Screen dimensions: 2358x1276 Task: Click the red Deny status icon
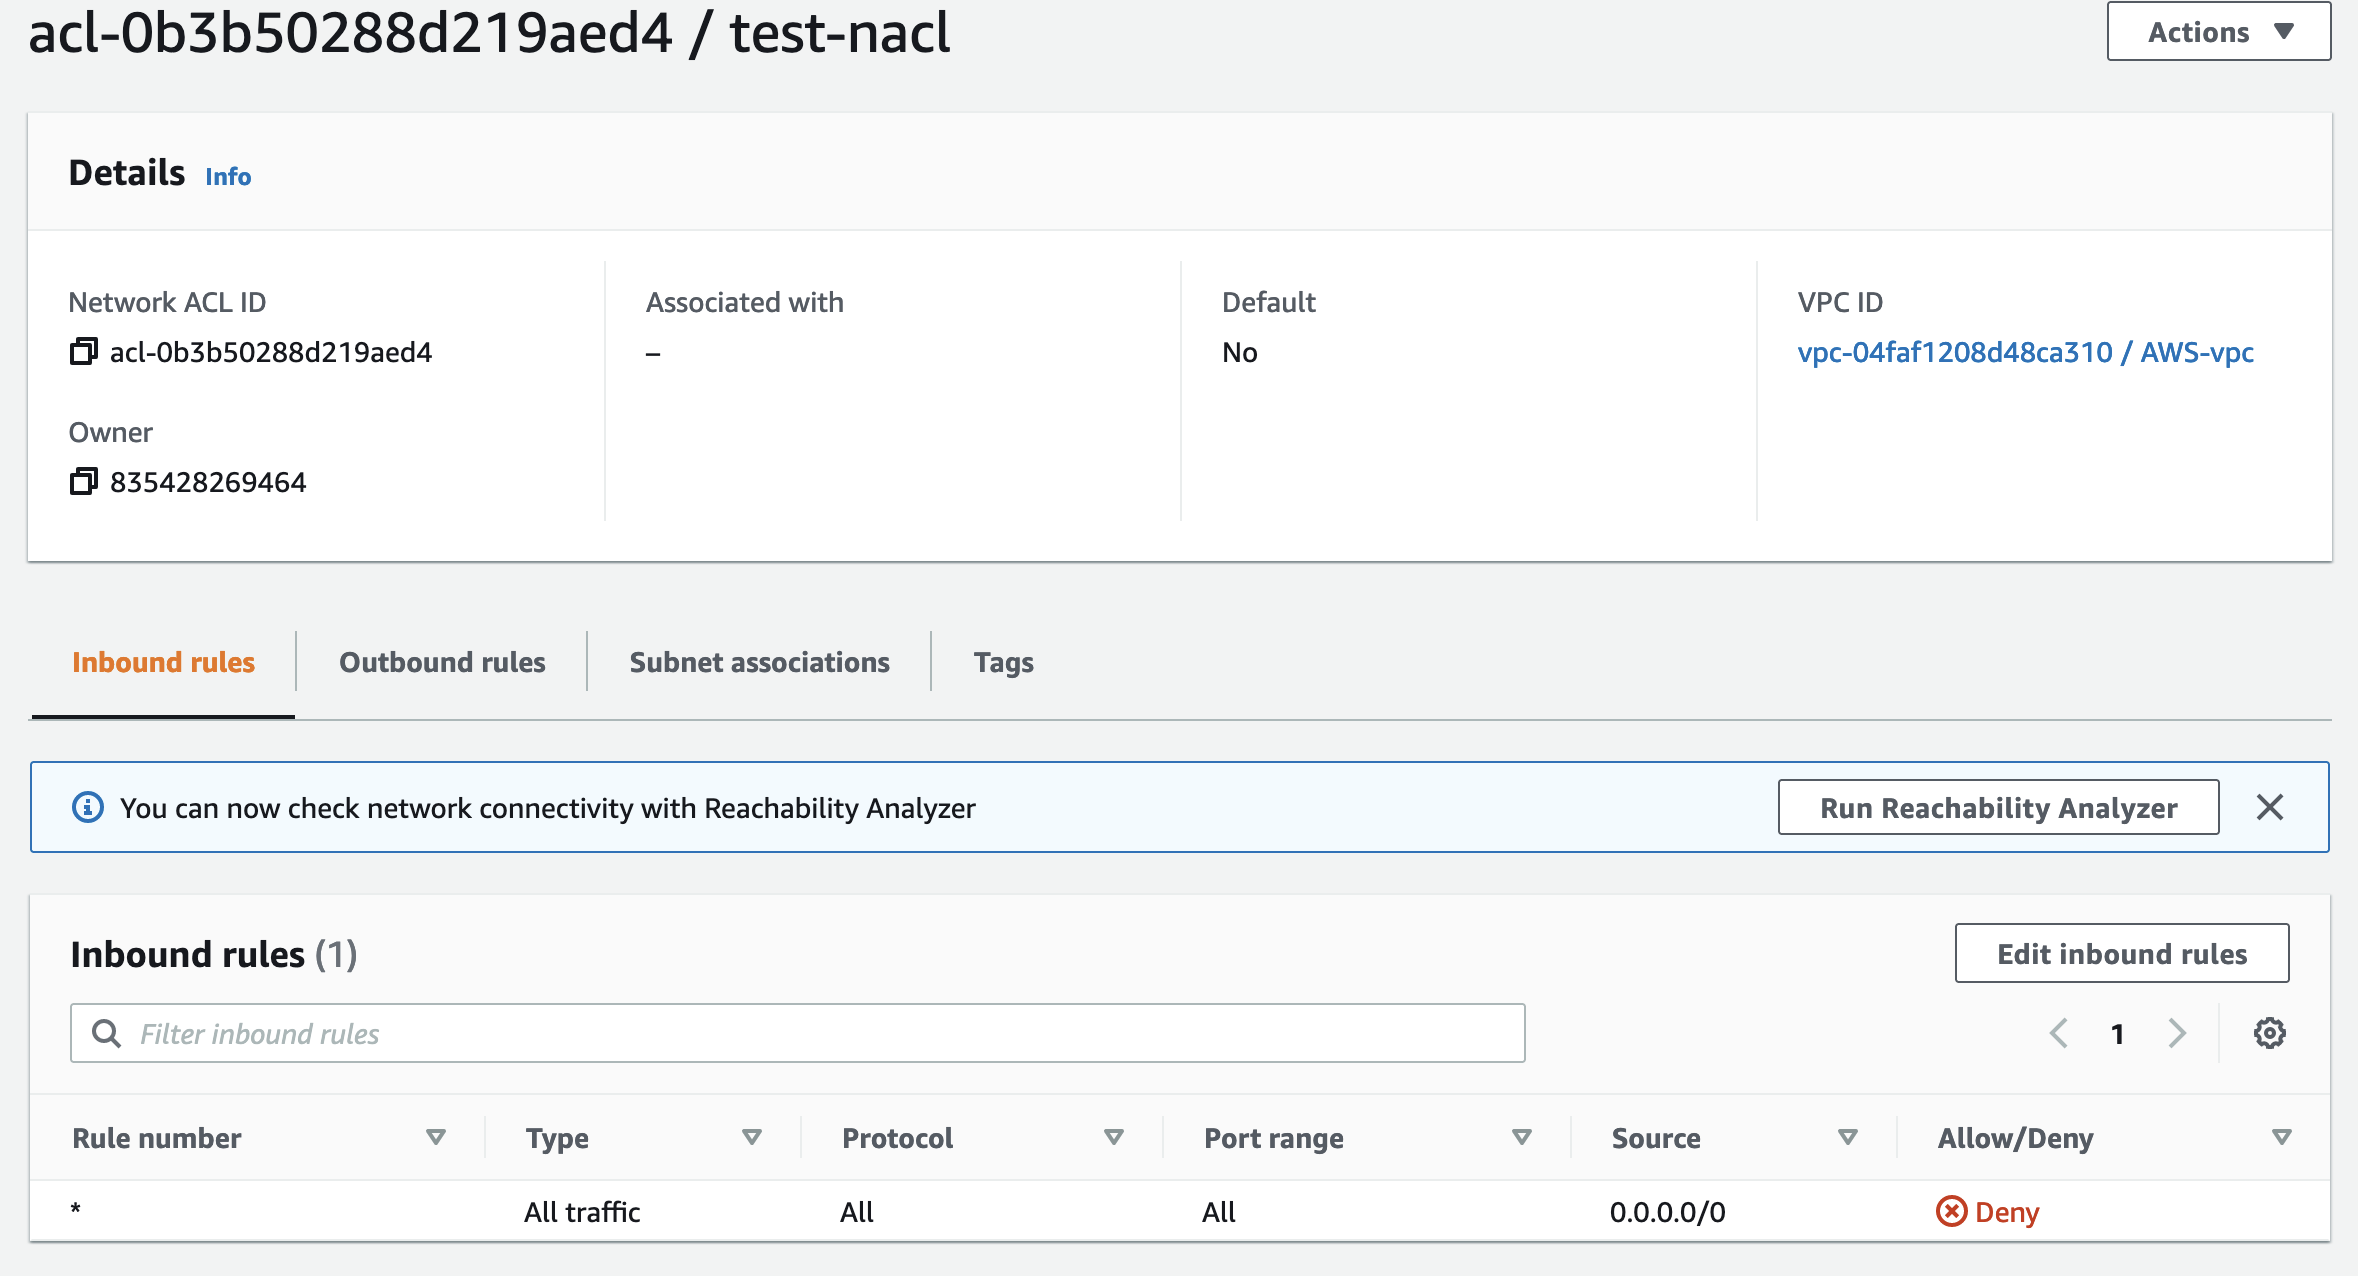click(x=1951, y=1212)
